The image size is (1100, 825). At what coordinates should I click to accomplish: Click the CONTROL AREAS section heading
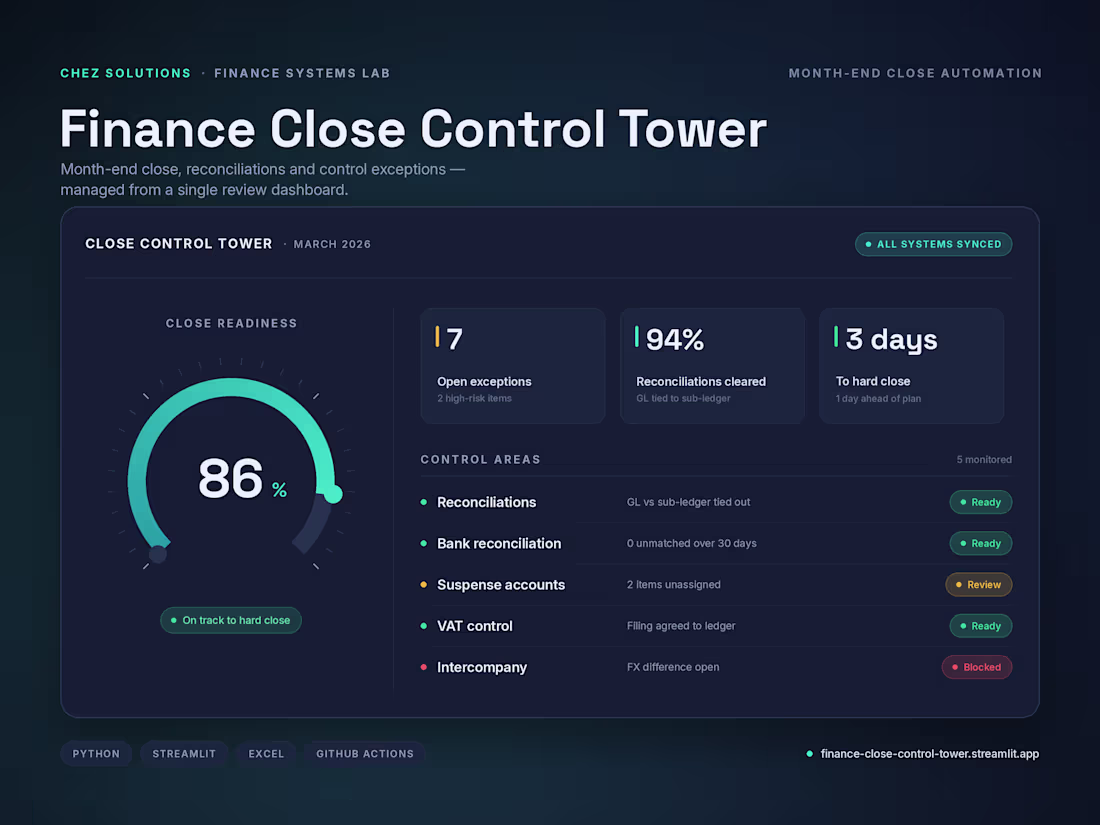(481, 460)
